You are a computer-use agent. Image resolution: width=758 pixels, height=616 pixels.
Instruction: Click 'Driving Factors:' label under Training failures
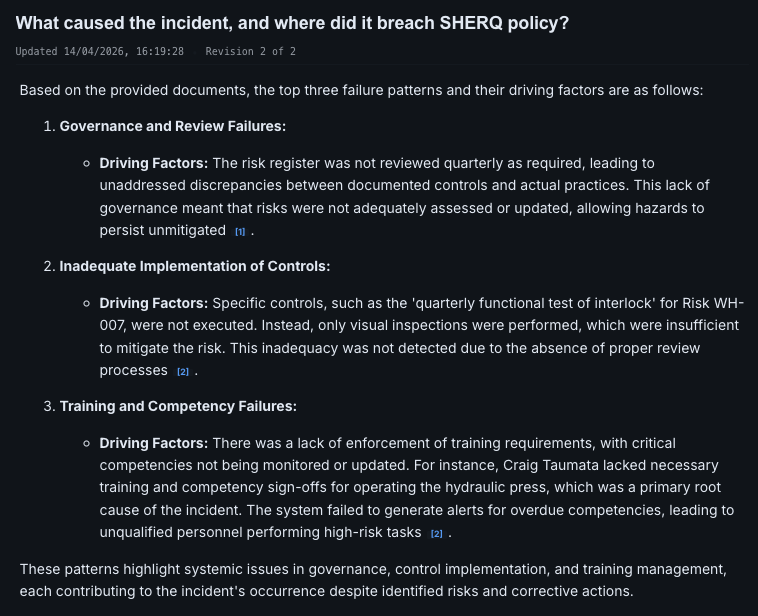[x=154, y=443]
